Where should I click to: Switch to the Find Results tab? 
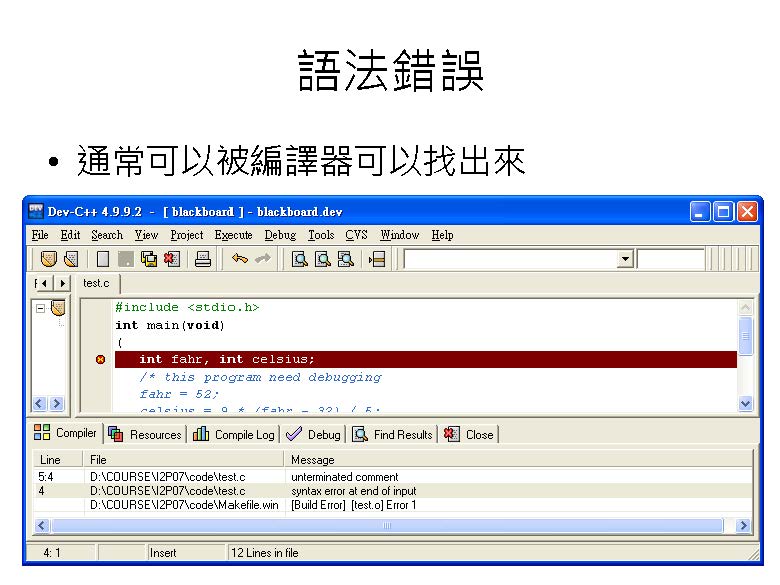(x=393, y=435)
